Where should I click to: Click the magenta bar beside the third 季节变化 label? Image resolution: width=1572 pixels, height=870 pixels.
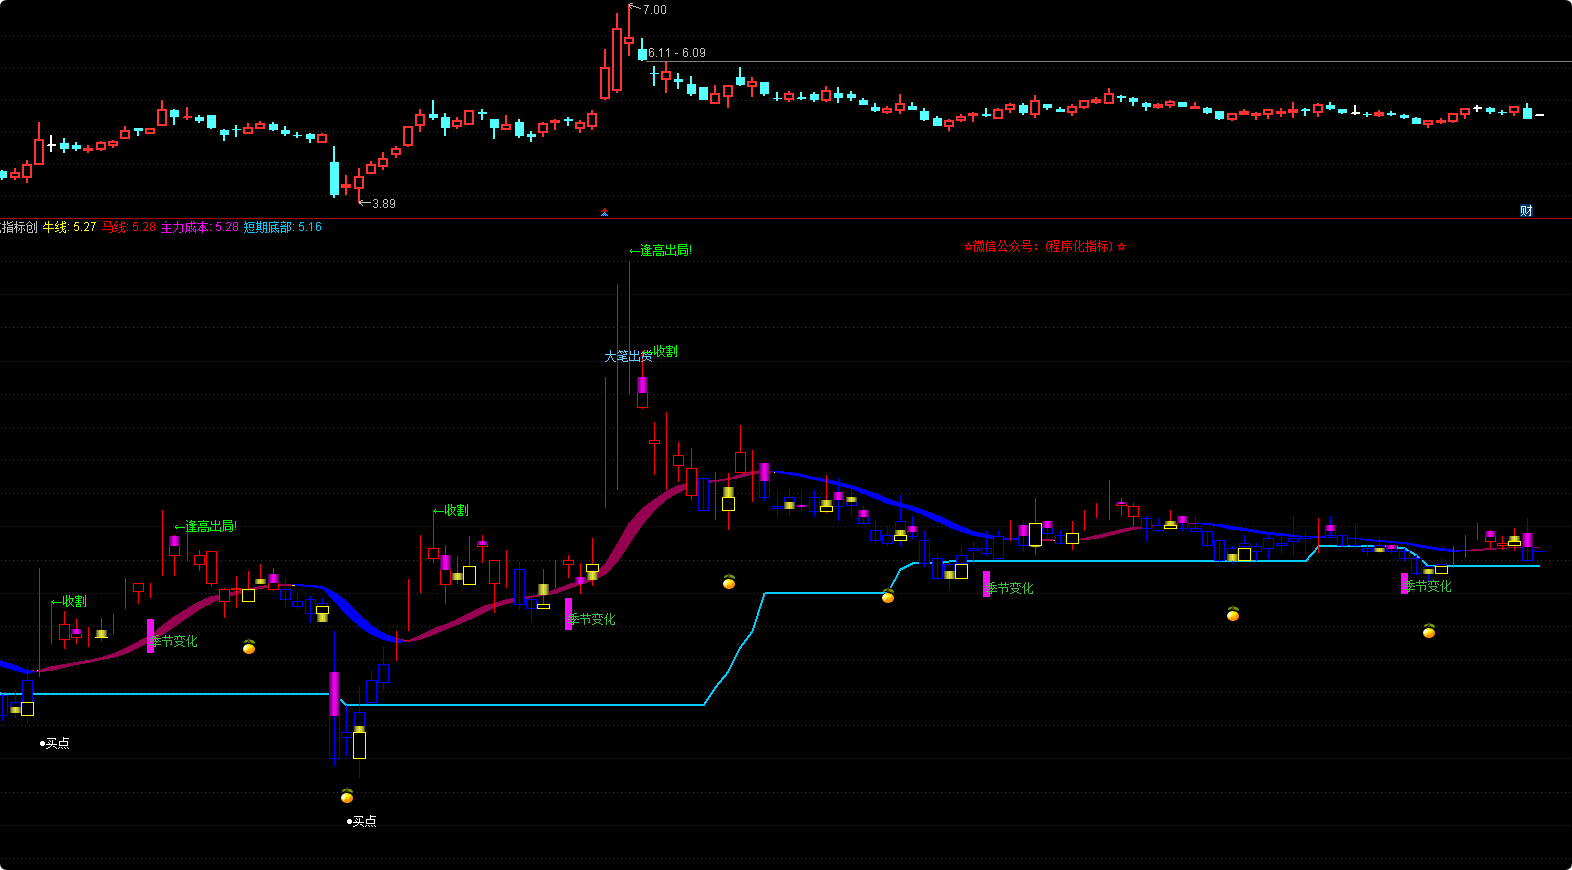click(x=986, y=584)
